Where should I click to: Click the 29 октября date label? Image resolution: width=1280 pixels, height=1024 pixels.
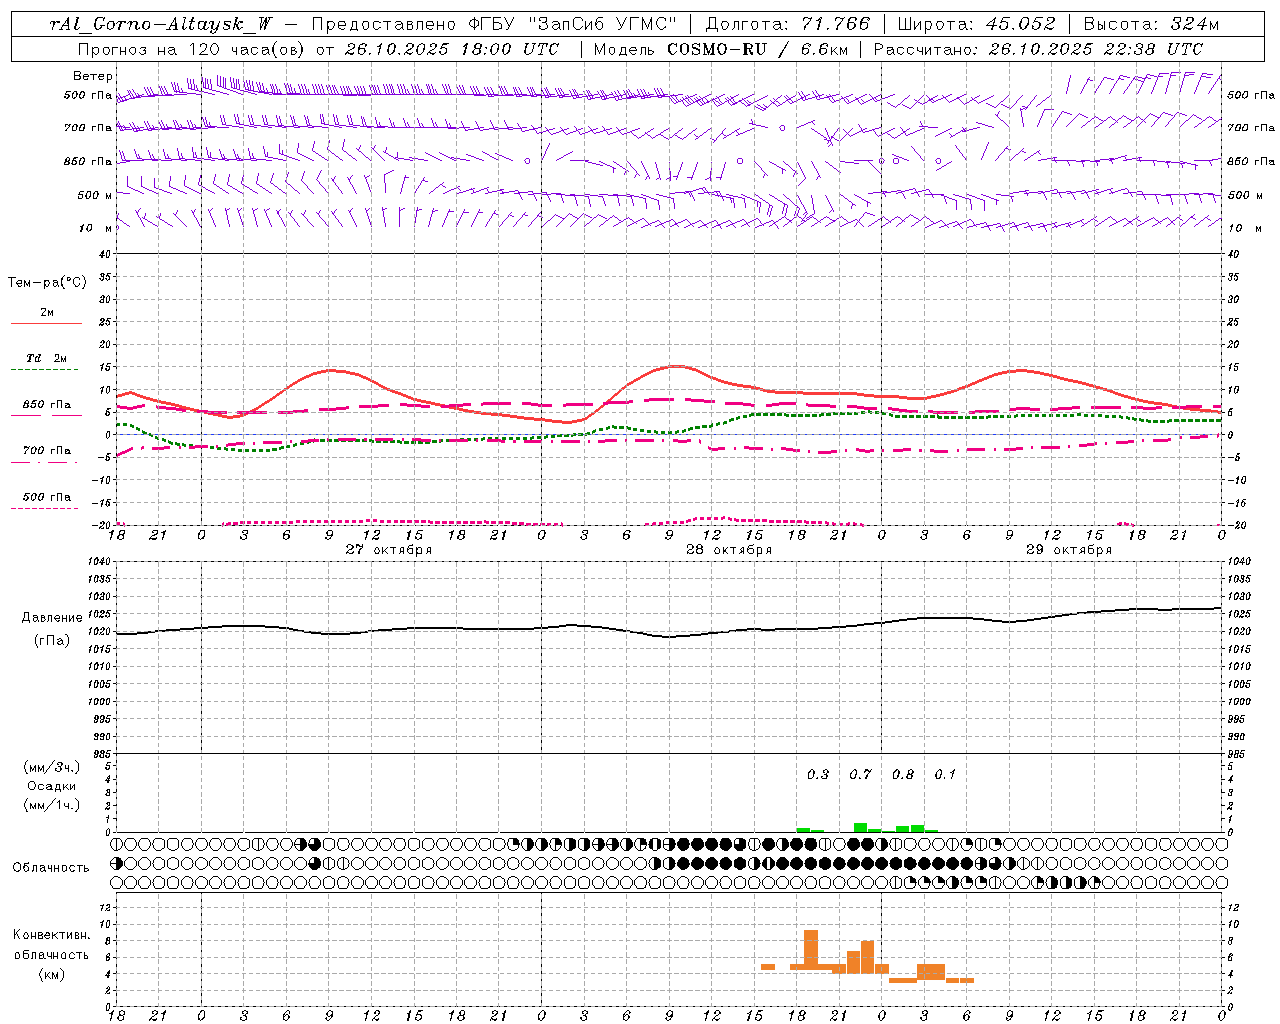[x=1069, y=550]
